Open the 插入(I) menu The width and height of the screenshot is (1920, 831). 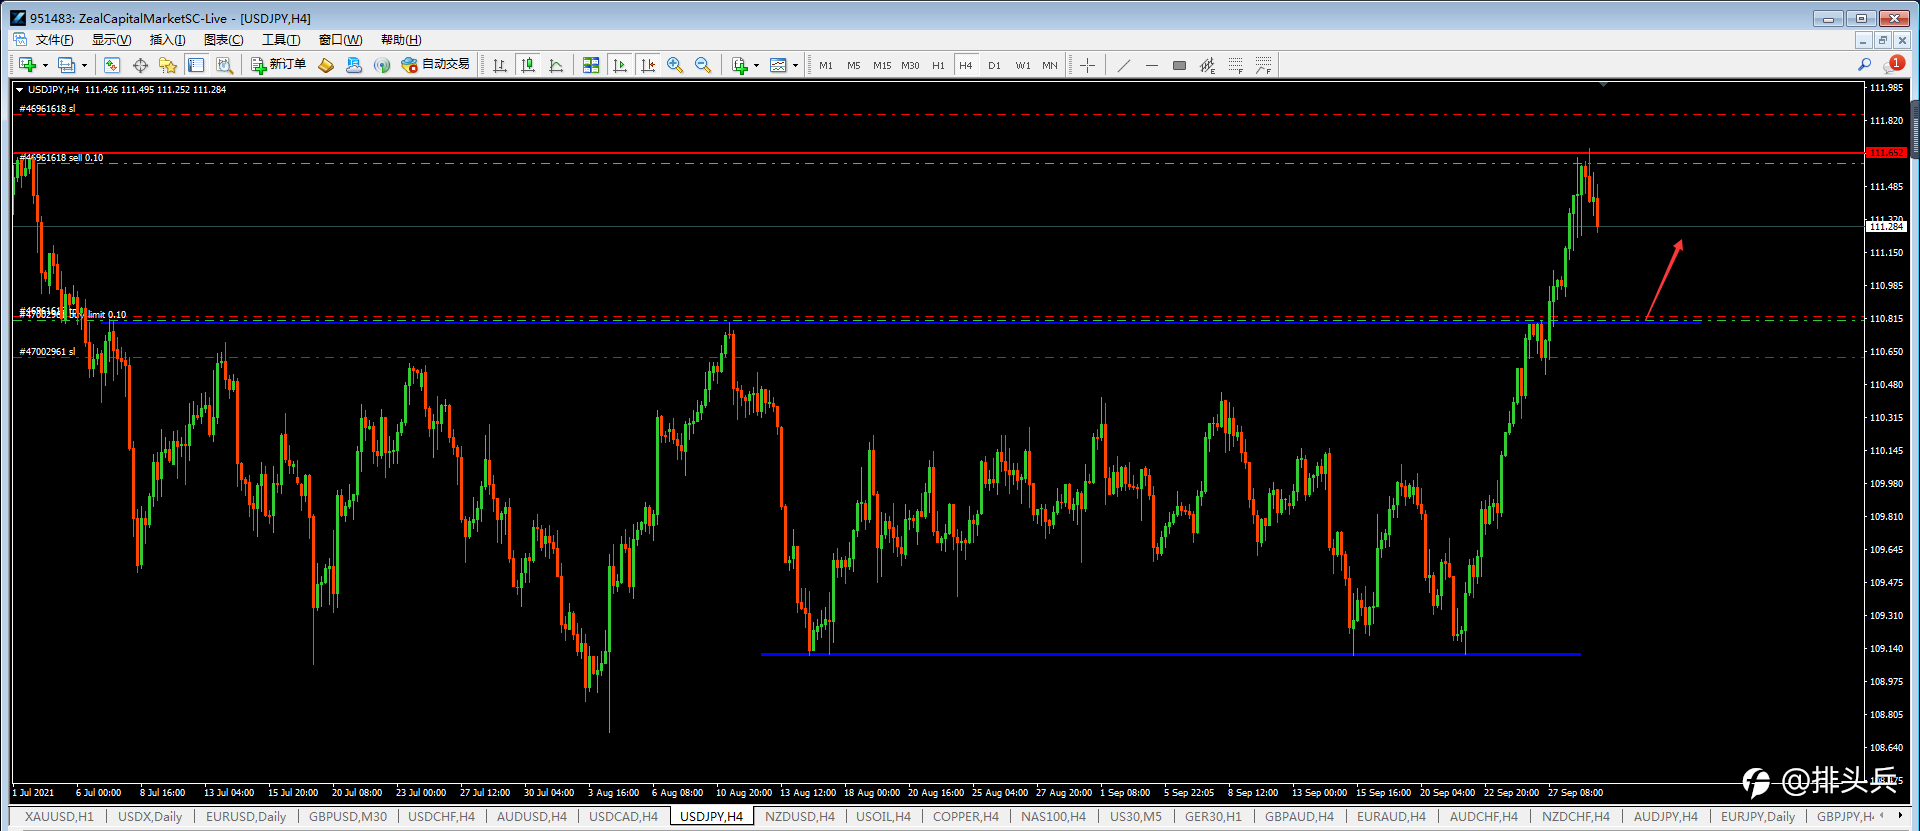(x=167, y=40)
